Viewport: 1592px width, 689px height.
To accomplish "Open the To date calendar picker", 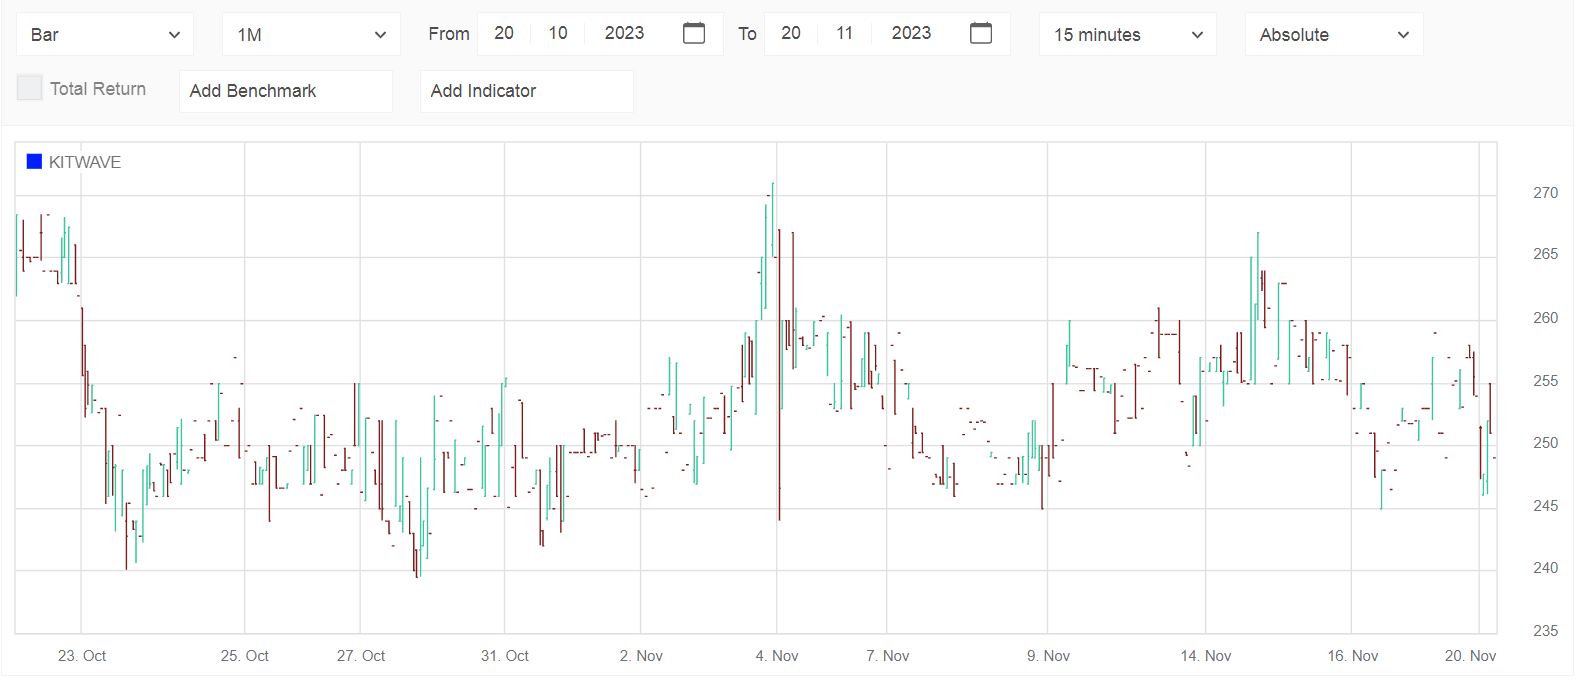I will (x=981, y=33).
